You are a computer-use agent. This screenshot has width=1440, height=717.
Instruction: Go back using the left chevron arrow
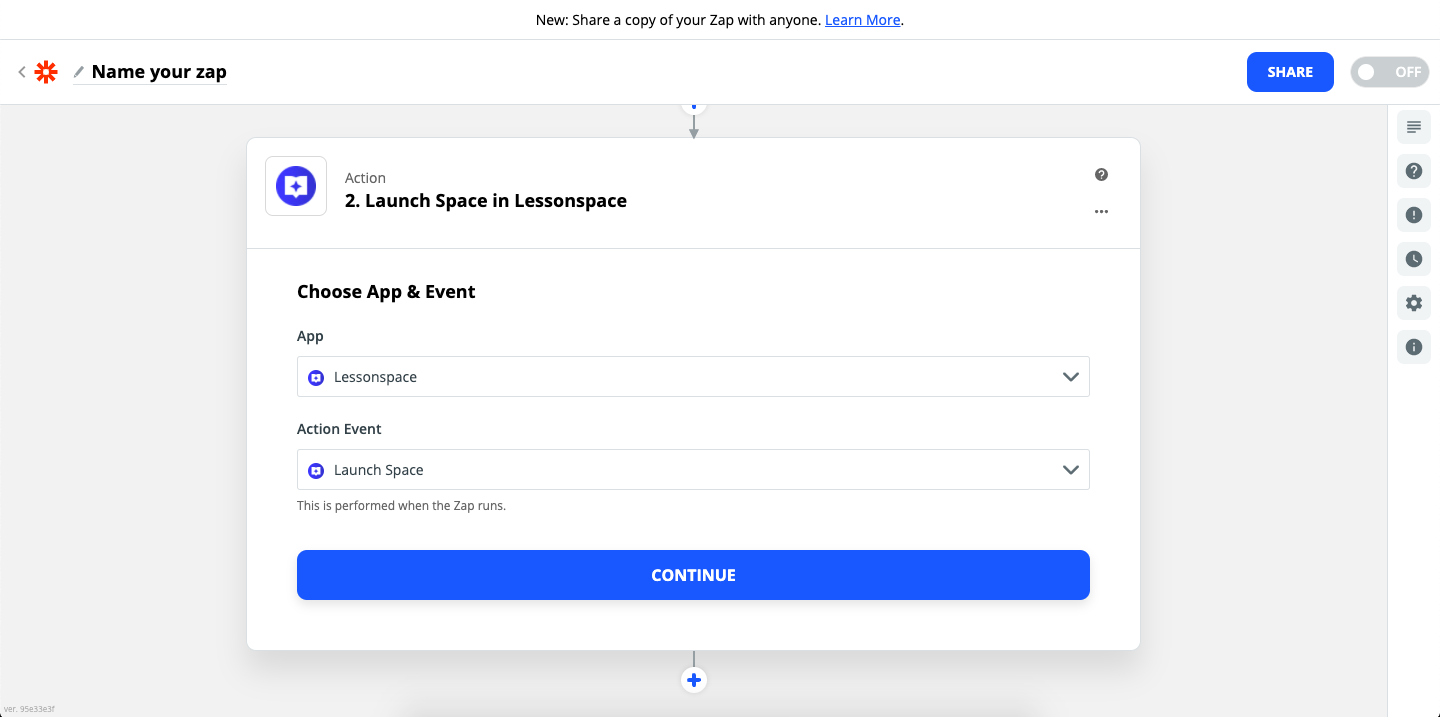22,72
